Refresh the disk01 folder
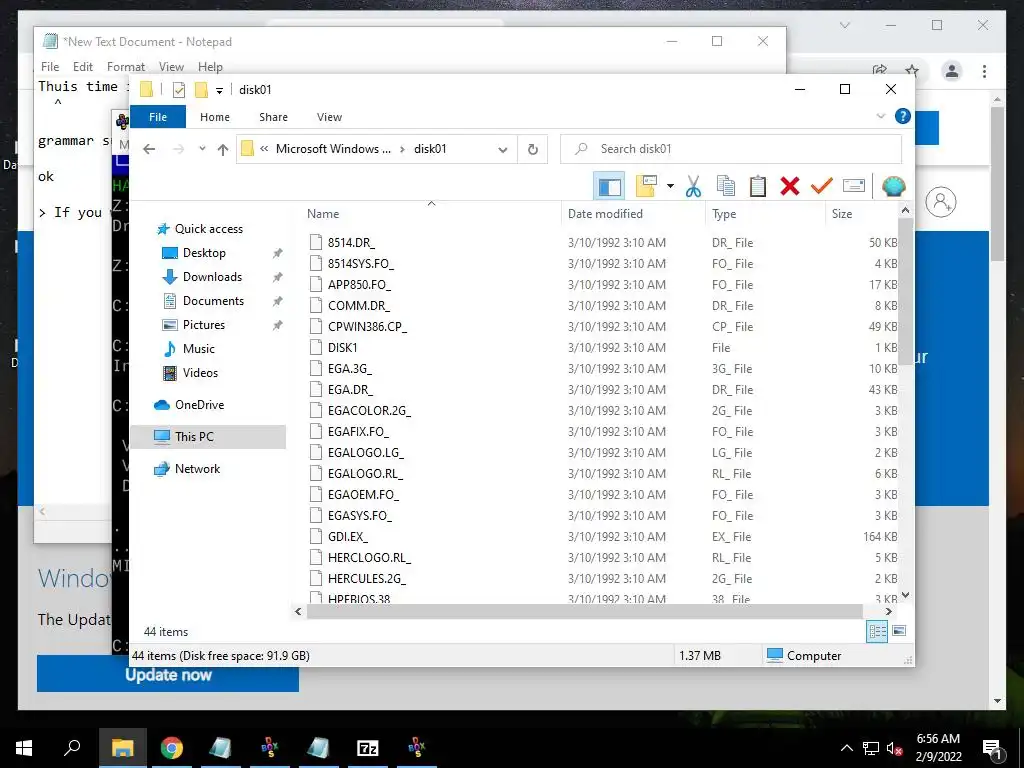The width and height of the screenshot is (1024, 768). point(533,150)
